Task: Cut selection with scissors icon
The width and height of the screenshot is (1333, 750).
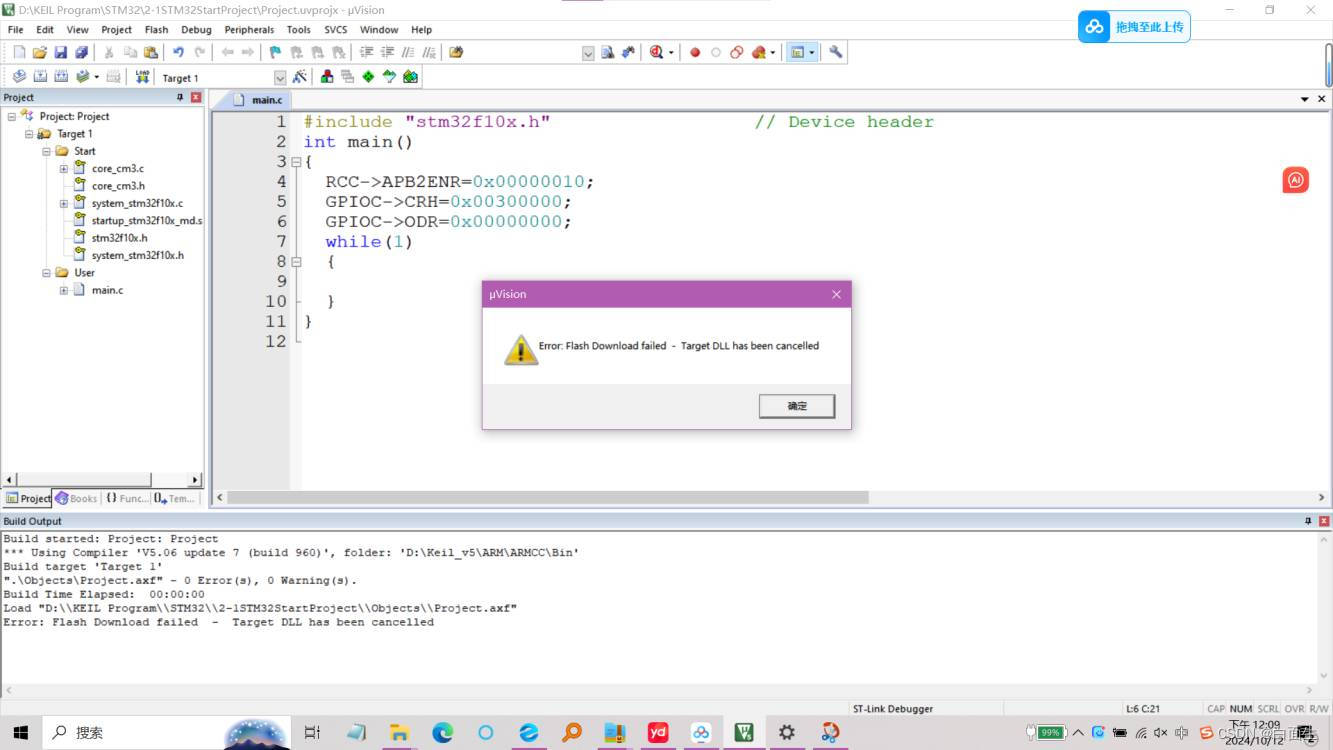Action: click(x=109, y=52)
